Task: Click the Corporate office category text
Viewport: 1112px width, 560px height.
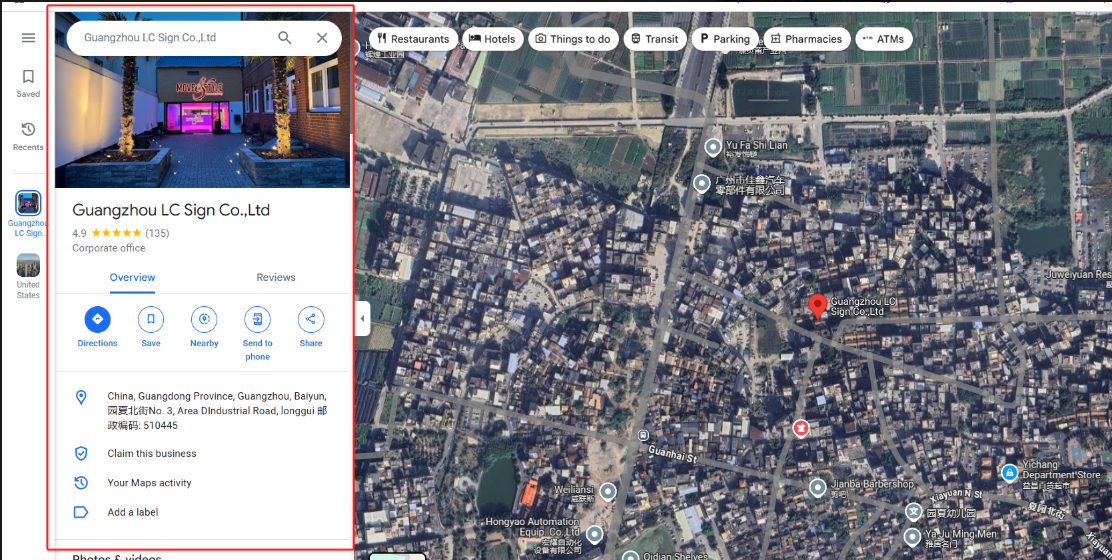Action: coord(109,248)
